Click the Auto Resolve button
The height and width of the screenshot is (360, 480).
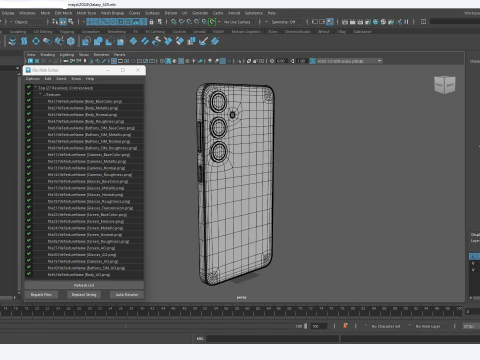[127, 295]
